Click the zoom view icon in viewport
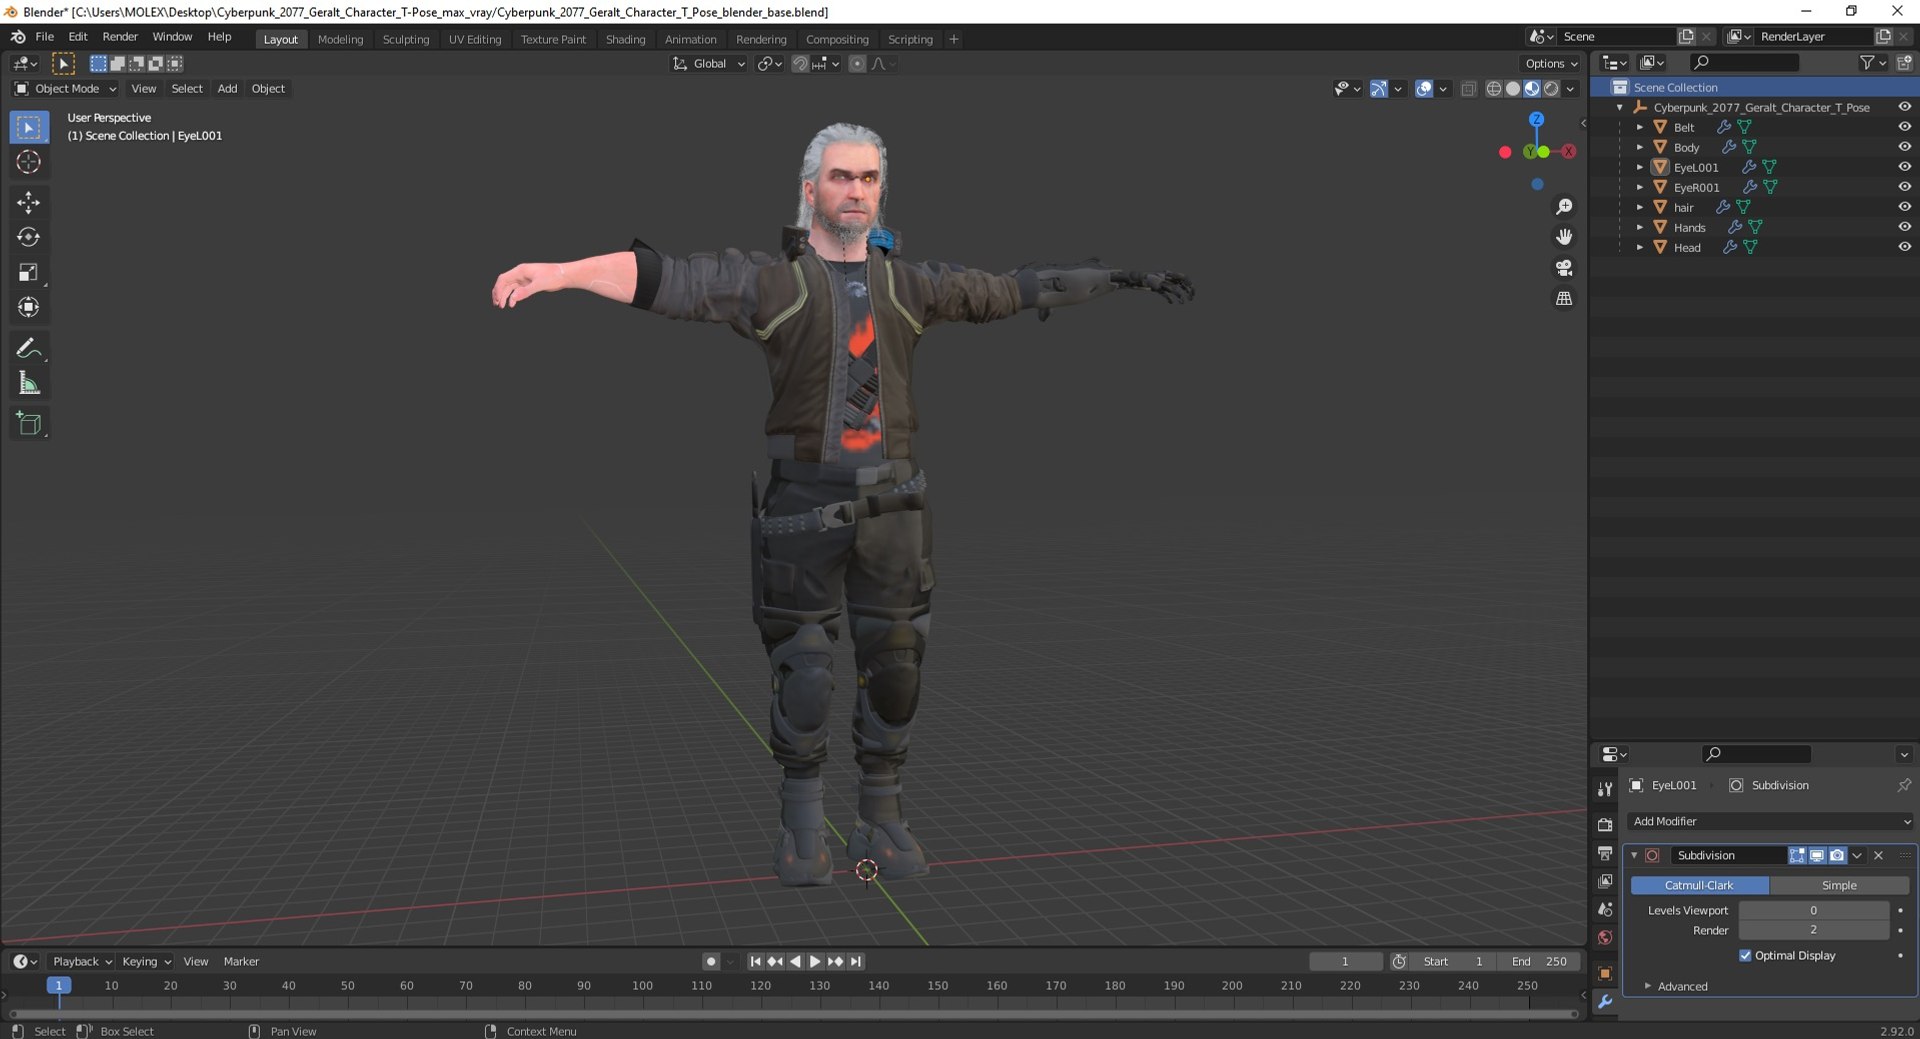 click(1564, 207)
